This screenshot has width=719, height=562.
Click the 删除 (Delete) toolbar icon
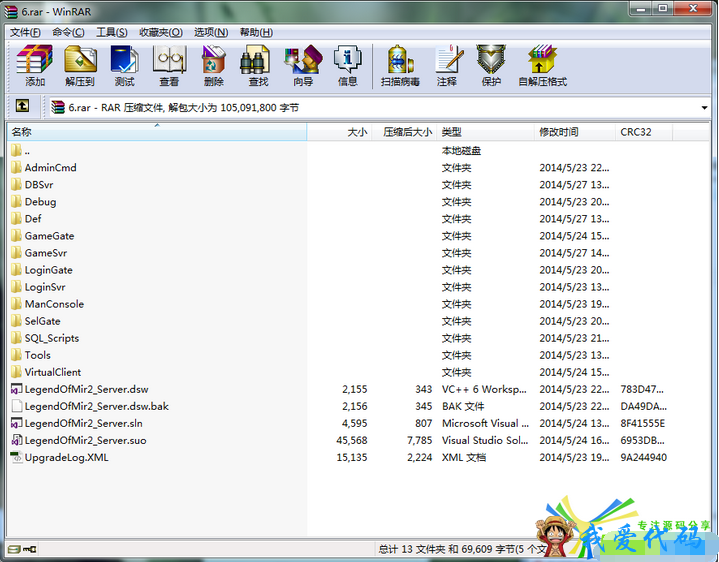coord(213,59)
